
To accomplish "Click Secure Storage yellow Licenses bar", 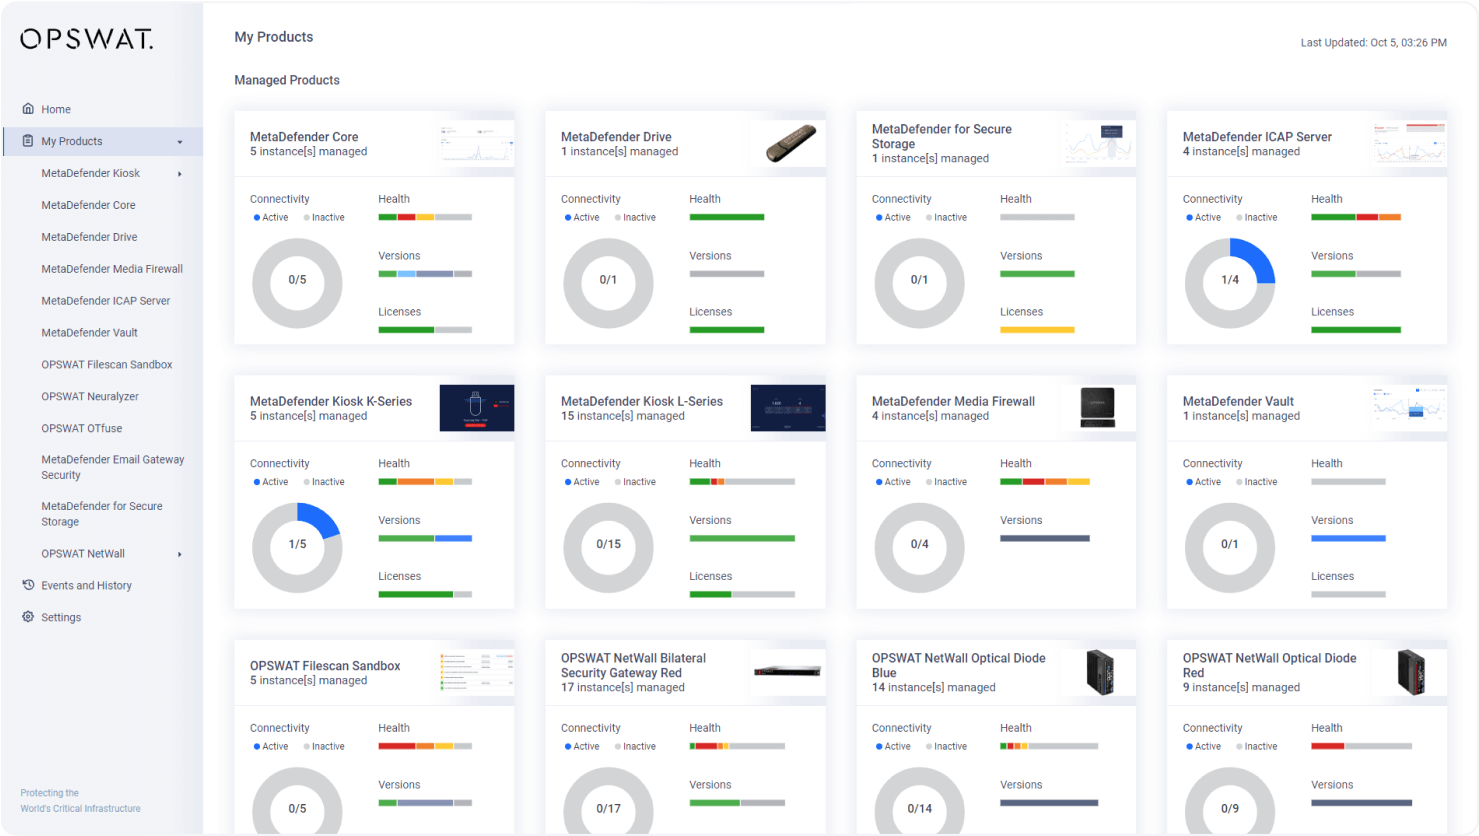I will pos(1037,330).
